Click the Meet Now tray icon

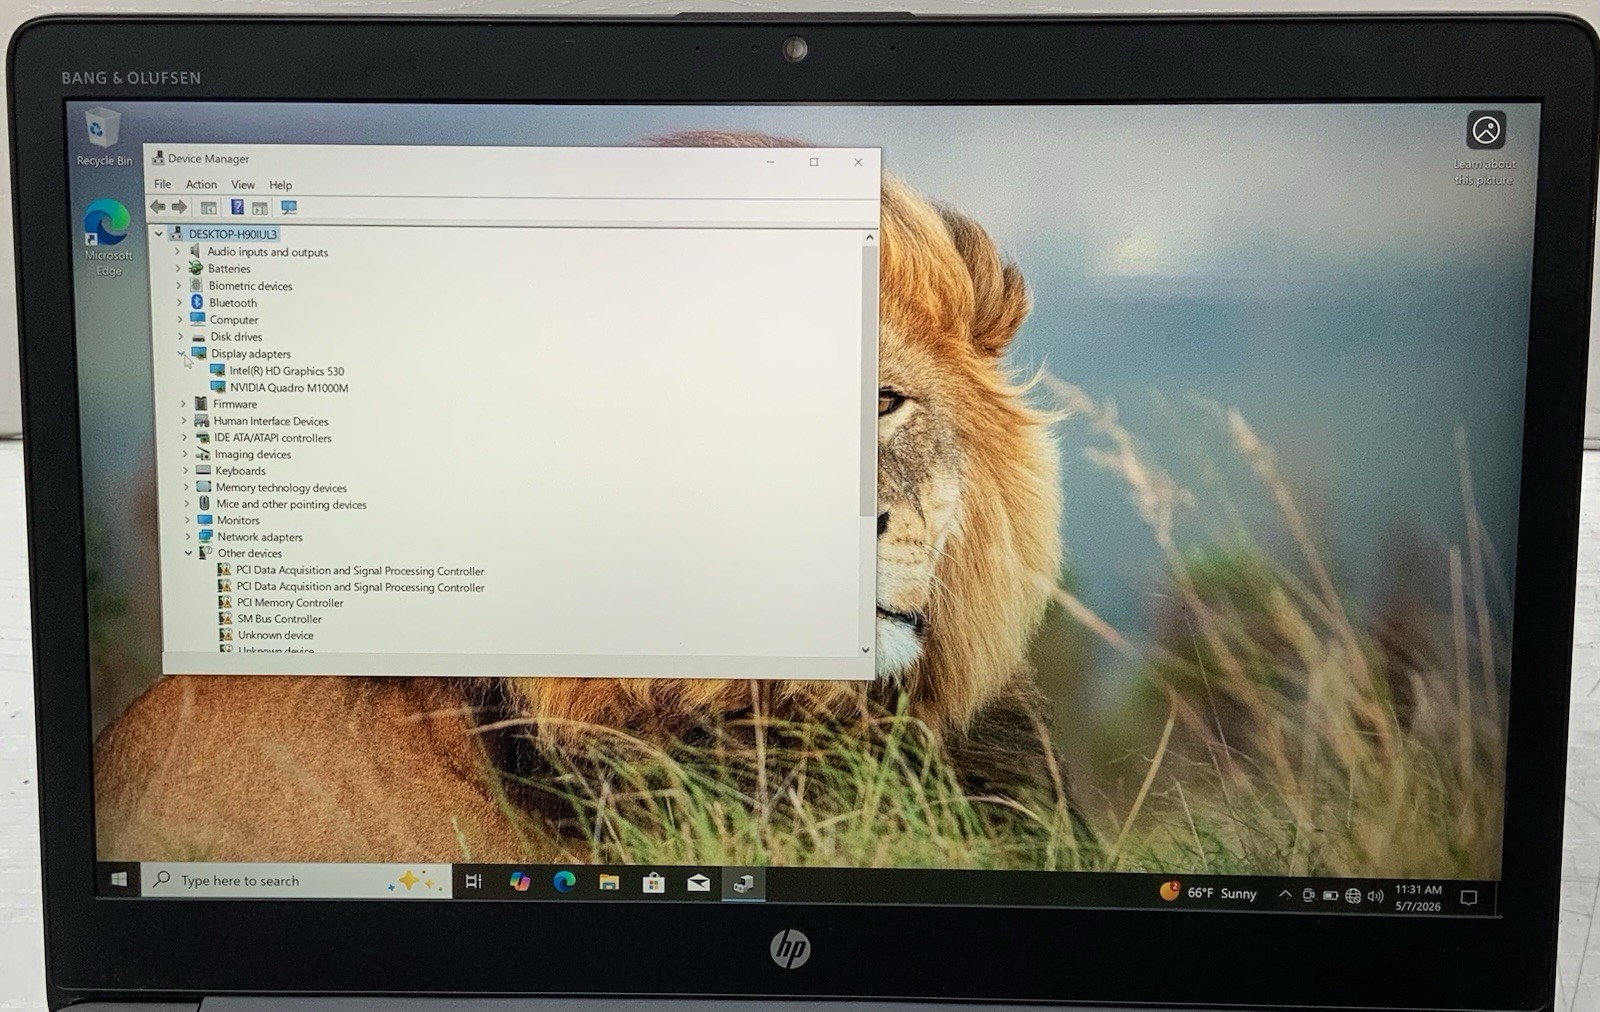tap(1308, 895)
